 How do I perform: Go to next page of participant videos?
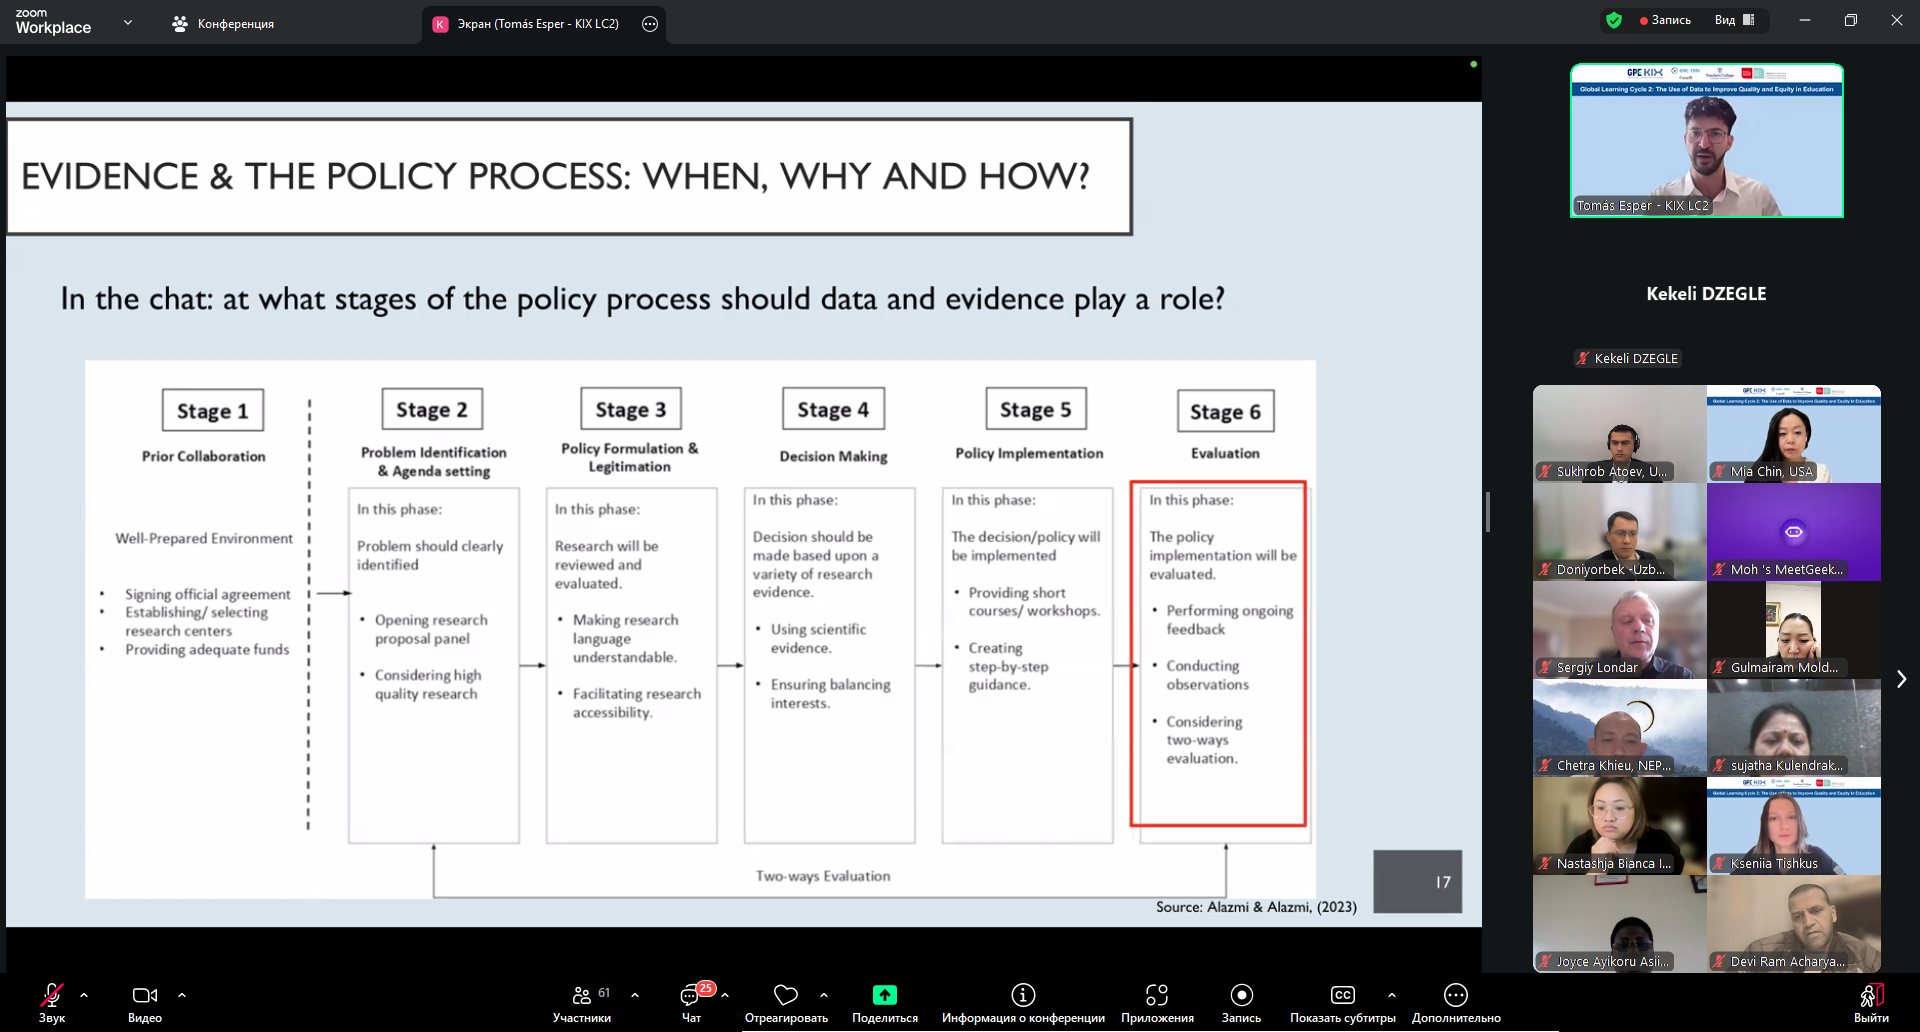point(1901,679)
